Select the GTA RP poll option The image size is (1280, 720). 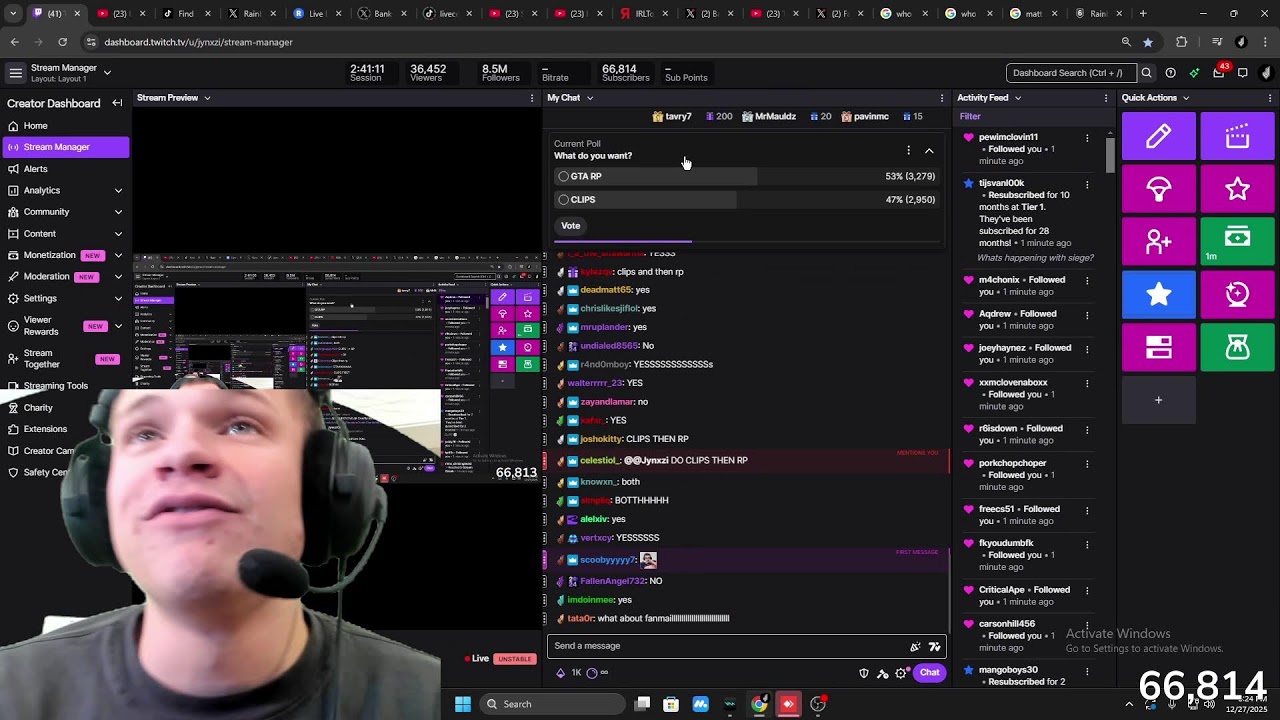[x=564, y=176]
